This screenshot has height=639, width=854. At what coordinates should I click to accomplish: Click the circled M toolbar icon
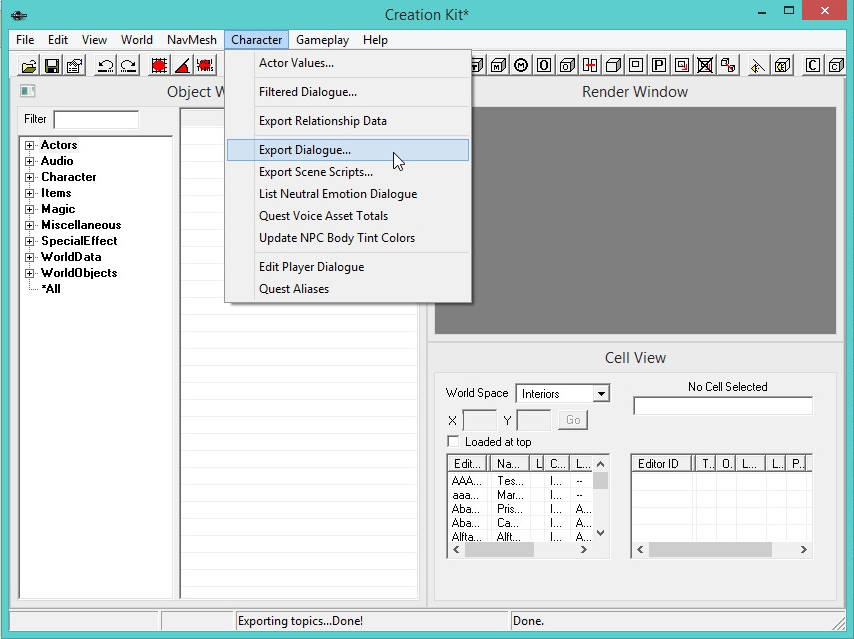coord(521,66)
